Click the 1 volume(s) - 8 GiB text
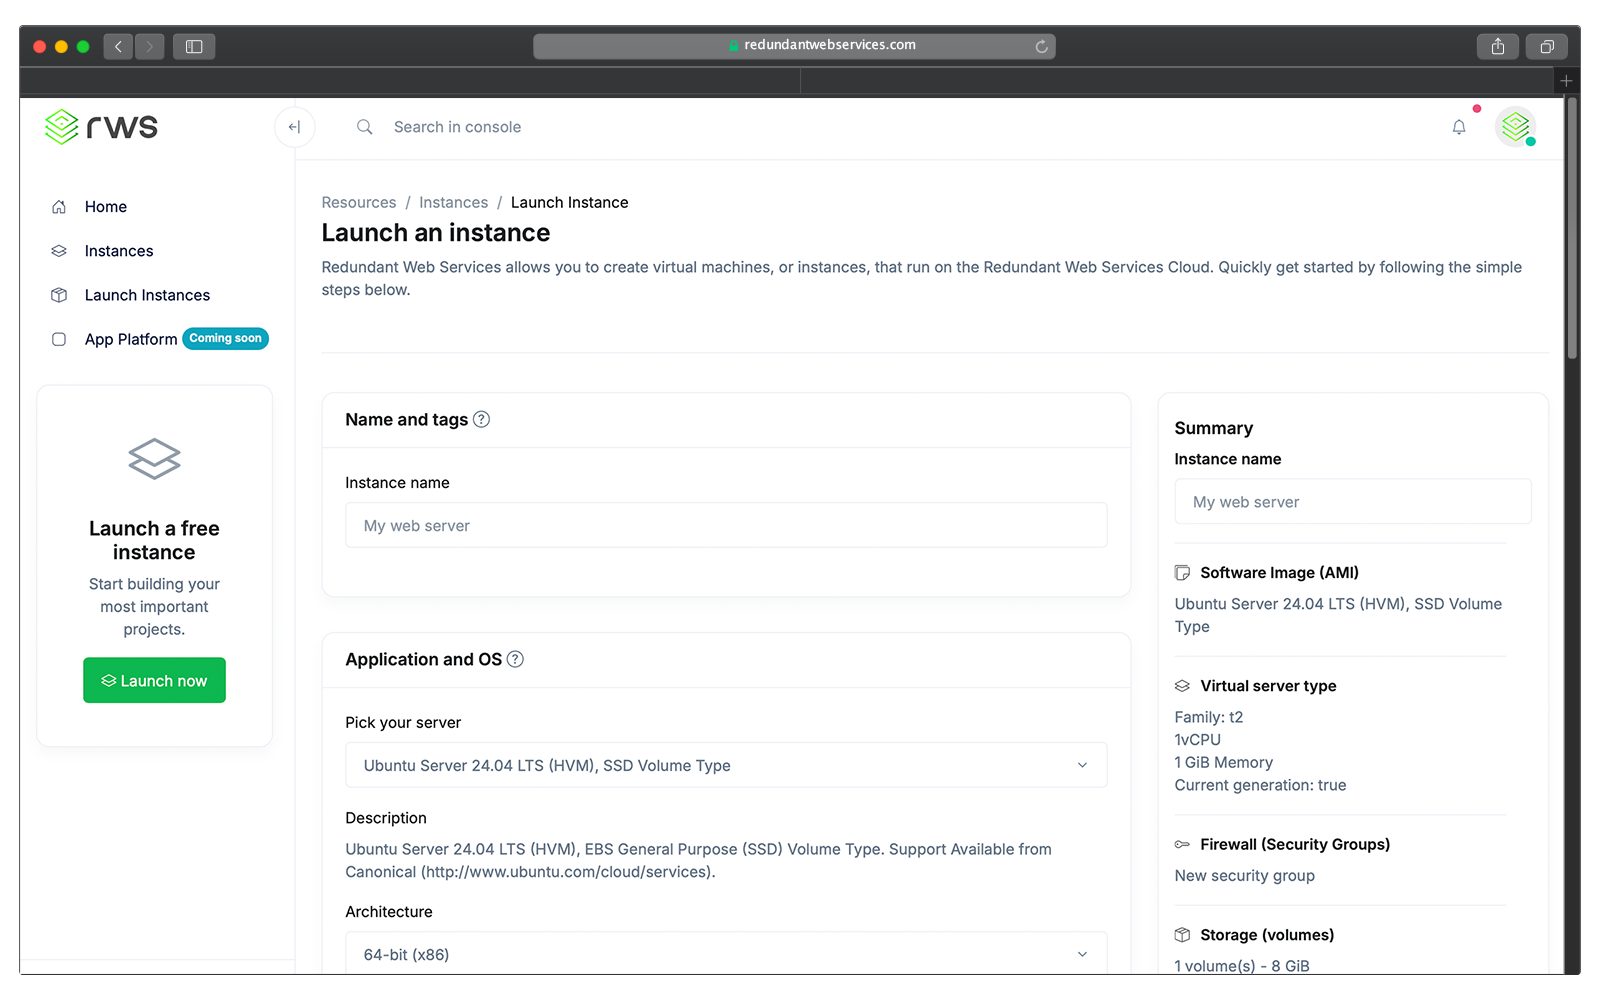This screenshot has width=1600, height=1000. [1242, 966]
